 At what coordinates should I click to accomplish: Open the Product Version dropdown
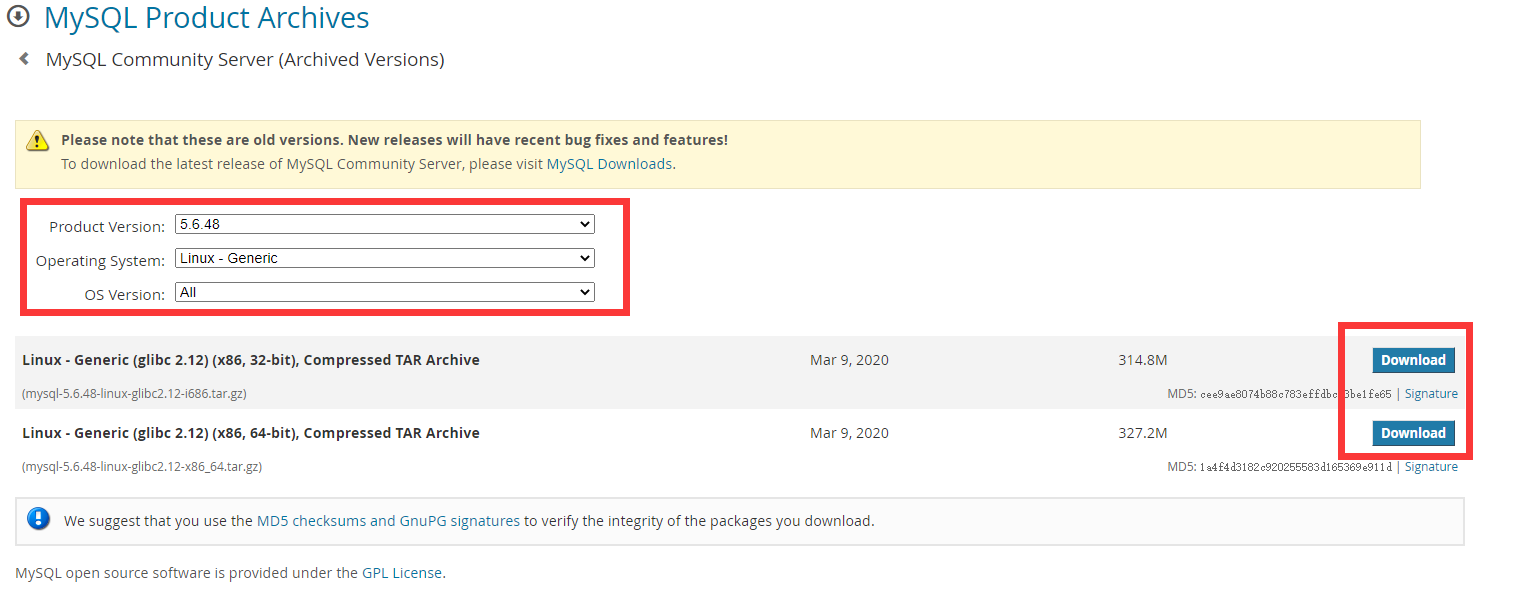pyautogui.click(x=385, y=224)
